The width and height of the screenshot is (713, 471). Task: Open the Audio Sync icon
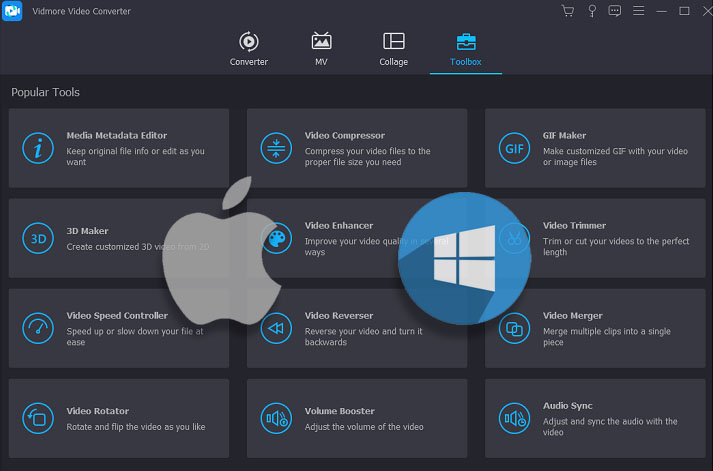pyautogui.click(x=514, y=418)
